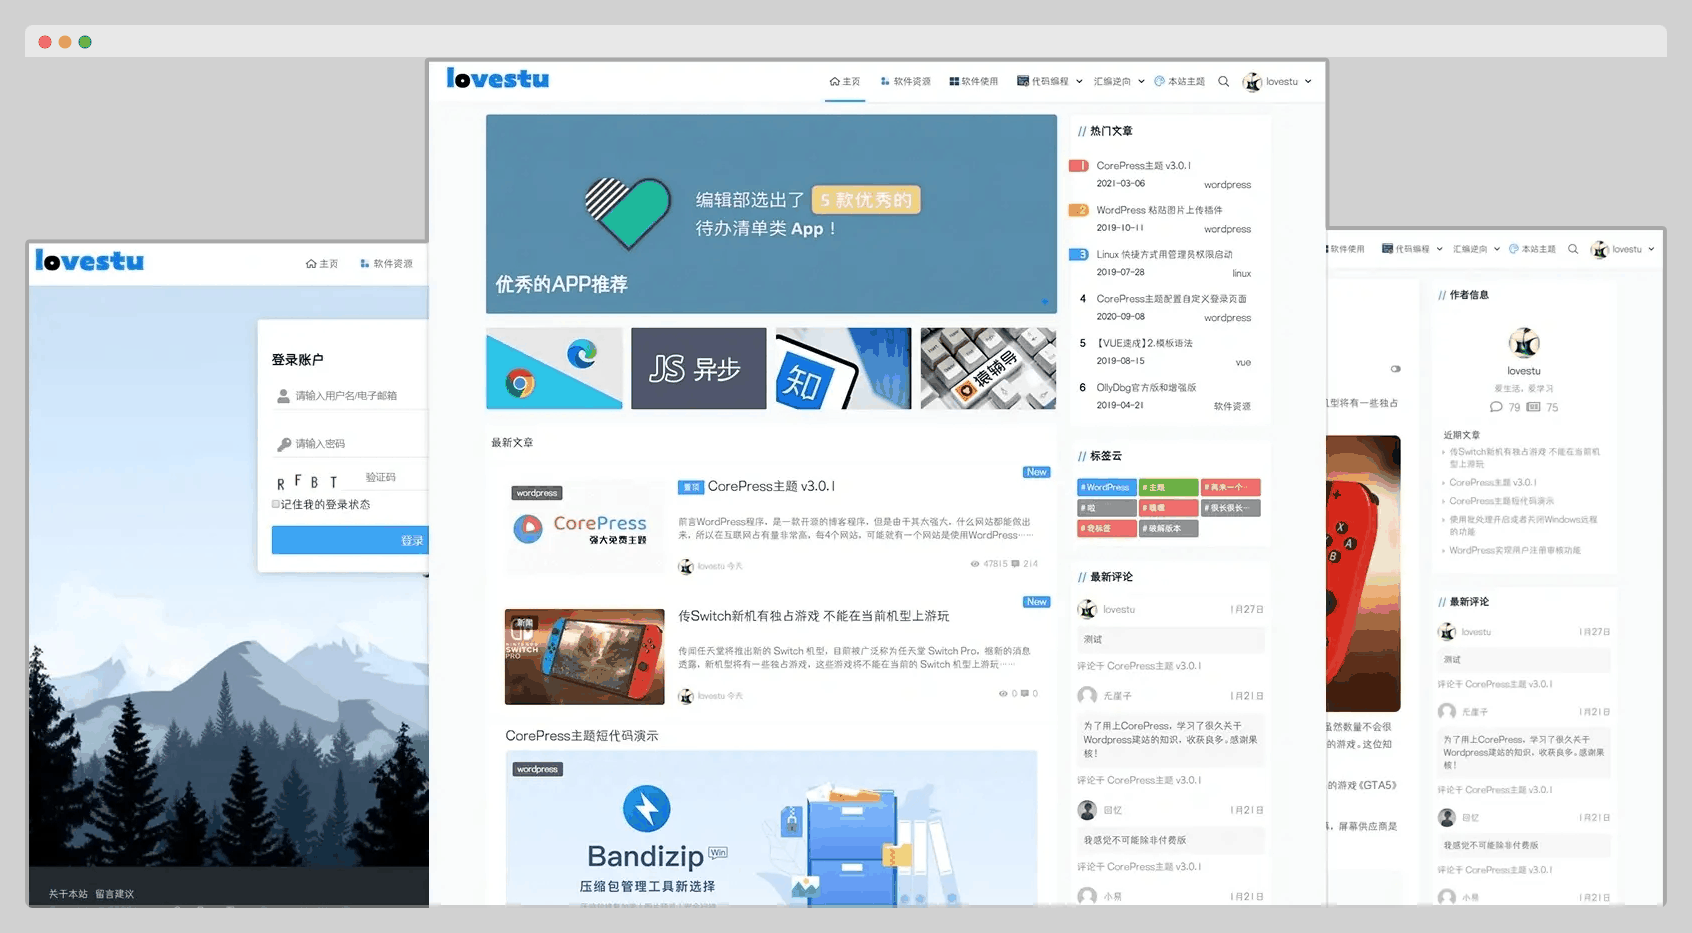
Task: Click the username/email input field
Action: click(350, 396)
